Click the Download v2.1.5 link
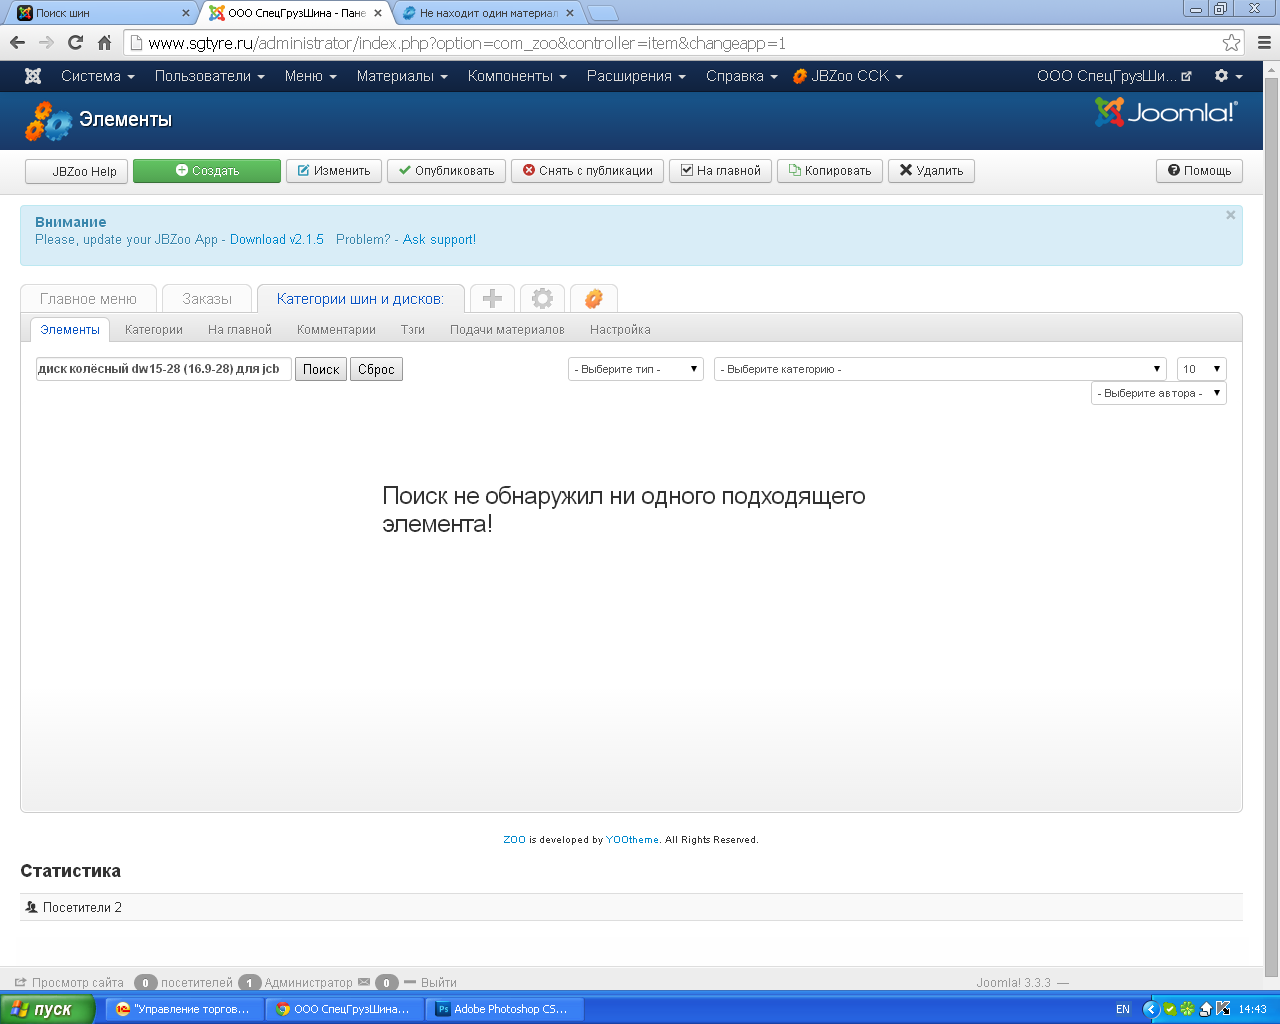Screen dimensions: 1280x1024 pyautogui.click(x=277, y=239)
